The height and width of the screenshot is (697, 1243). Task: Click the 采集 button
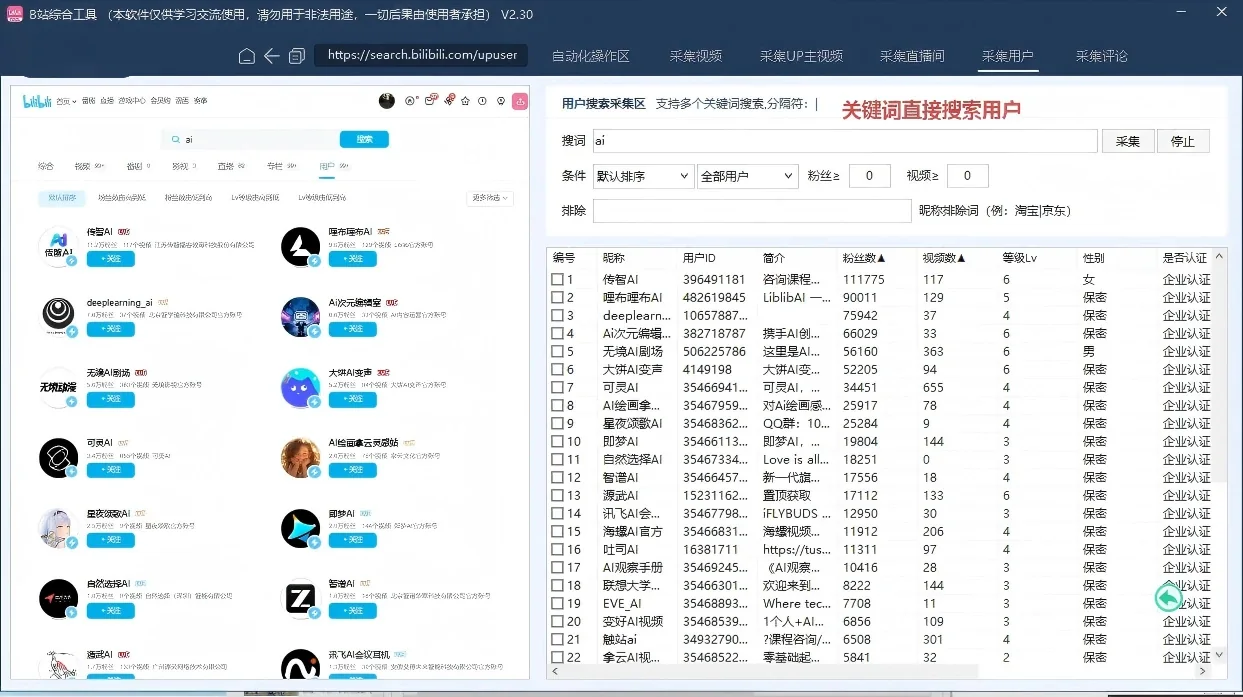(x=1128, y=141)
